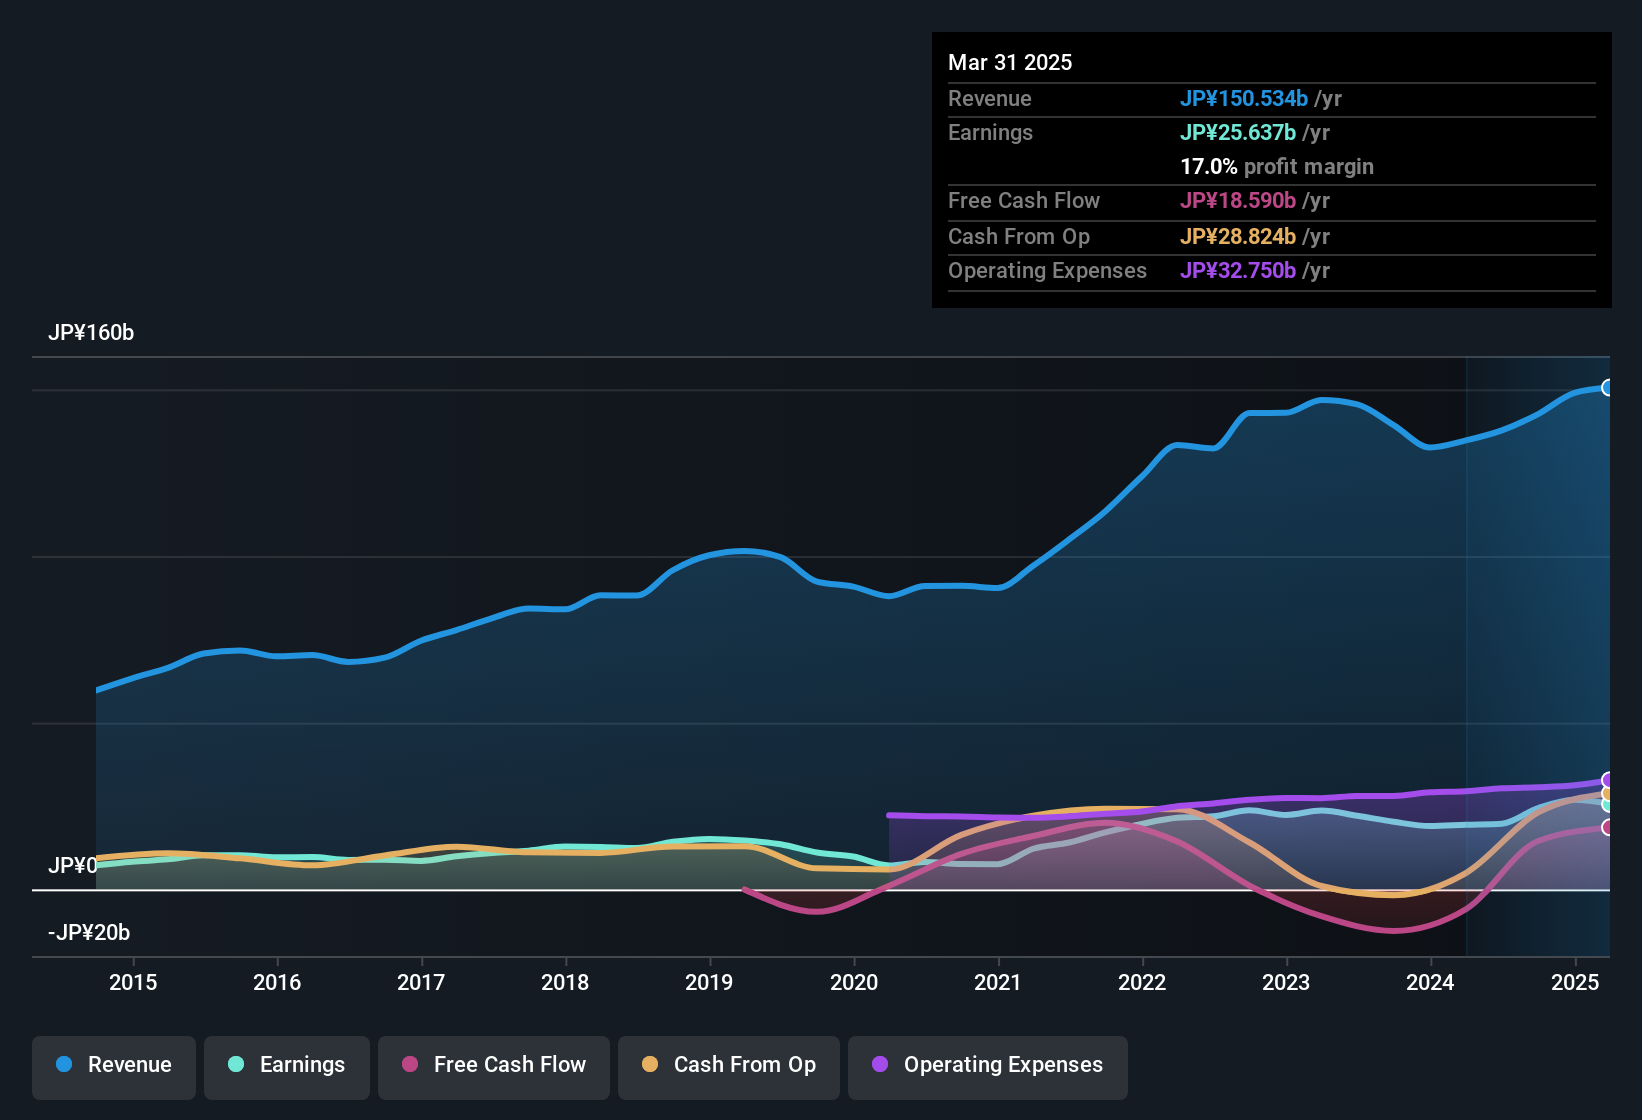The height and width of the screenshot is (1120, 1642).
Task: Click the Mar 31 2025 tooltip header
Action: tap(1010, 62)
